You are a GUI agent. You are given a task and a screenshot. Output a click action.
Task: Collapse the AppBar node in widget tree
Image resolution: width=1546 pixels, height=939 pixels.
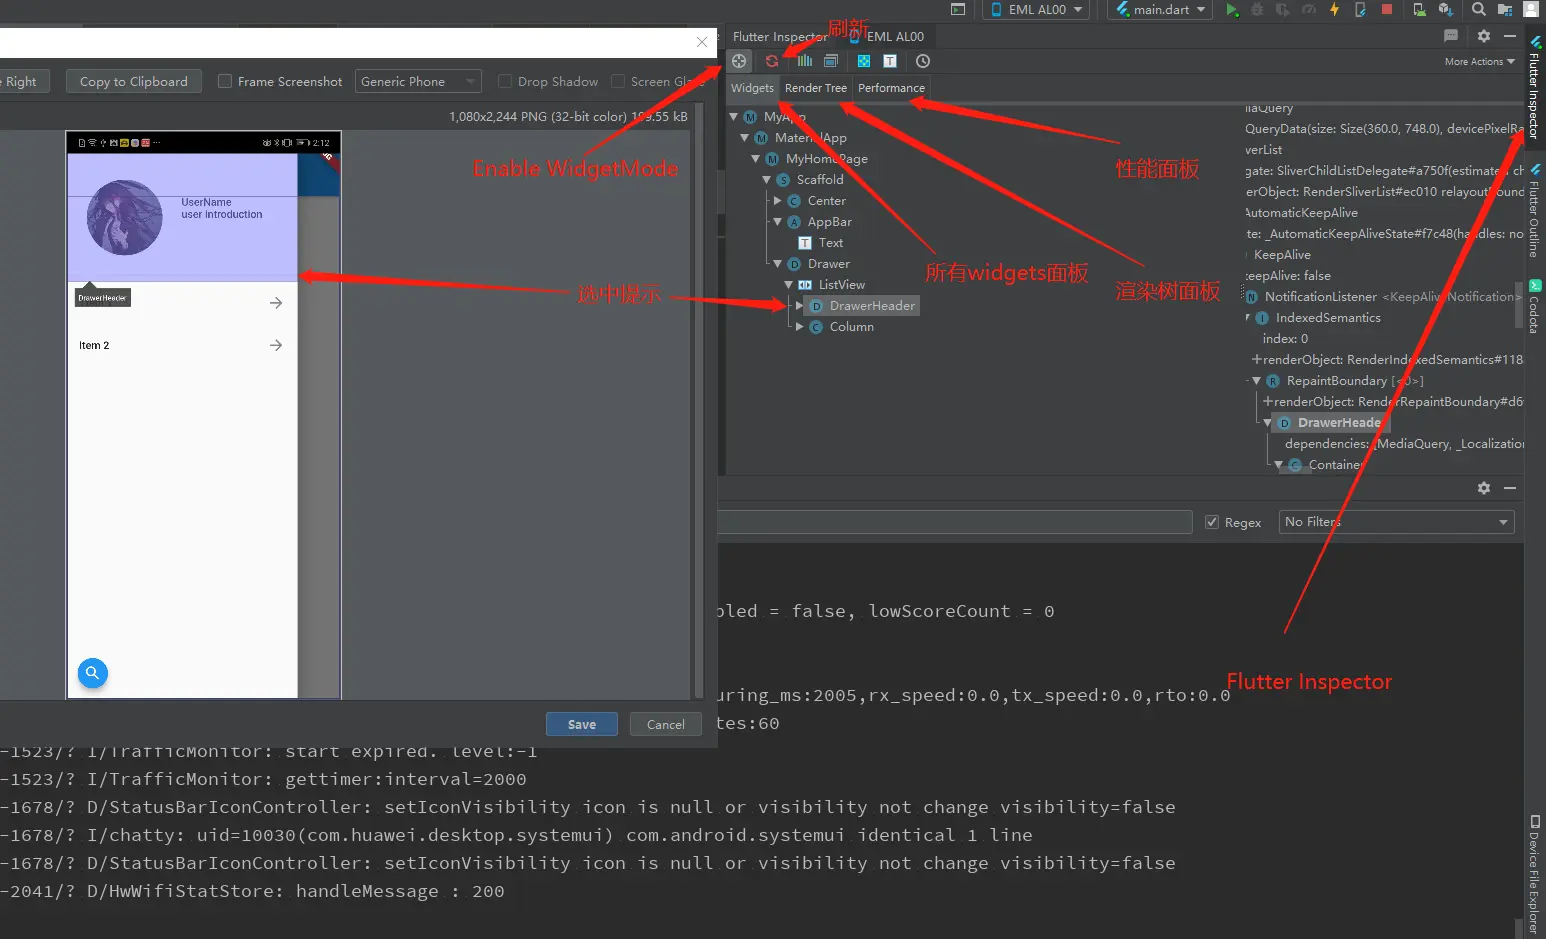[x=778, y=222]
